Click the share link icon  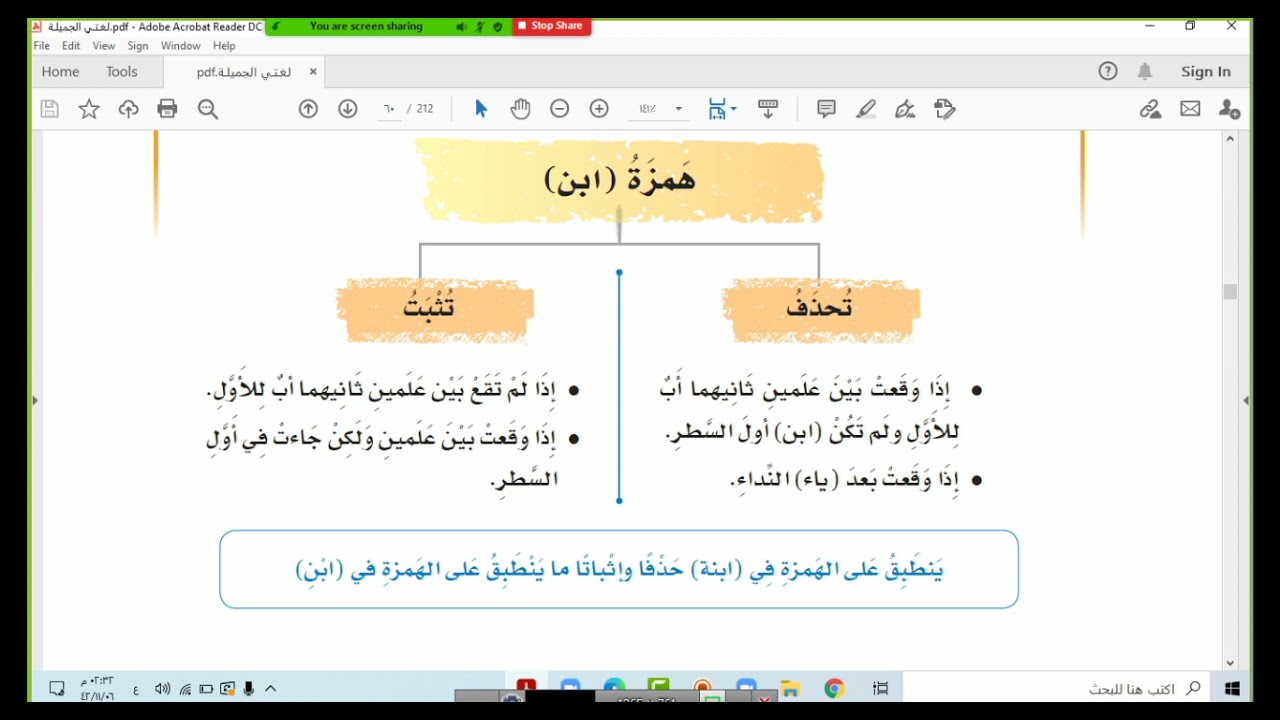[1150, 109]
